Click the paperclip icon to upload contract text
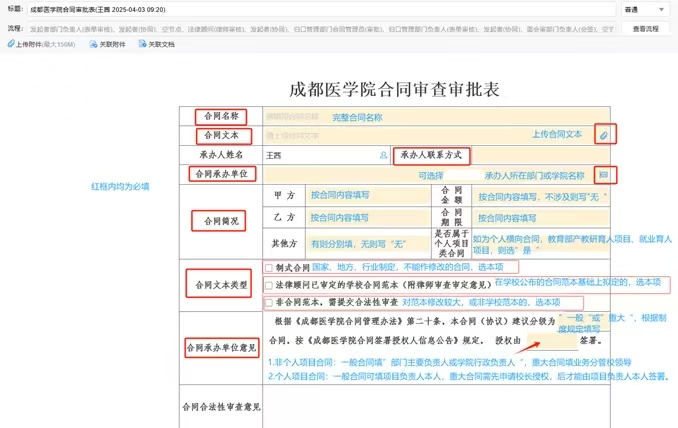Viewport: 678px width, 428px height. (602, 134)
